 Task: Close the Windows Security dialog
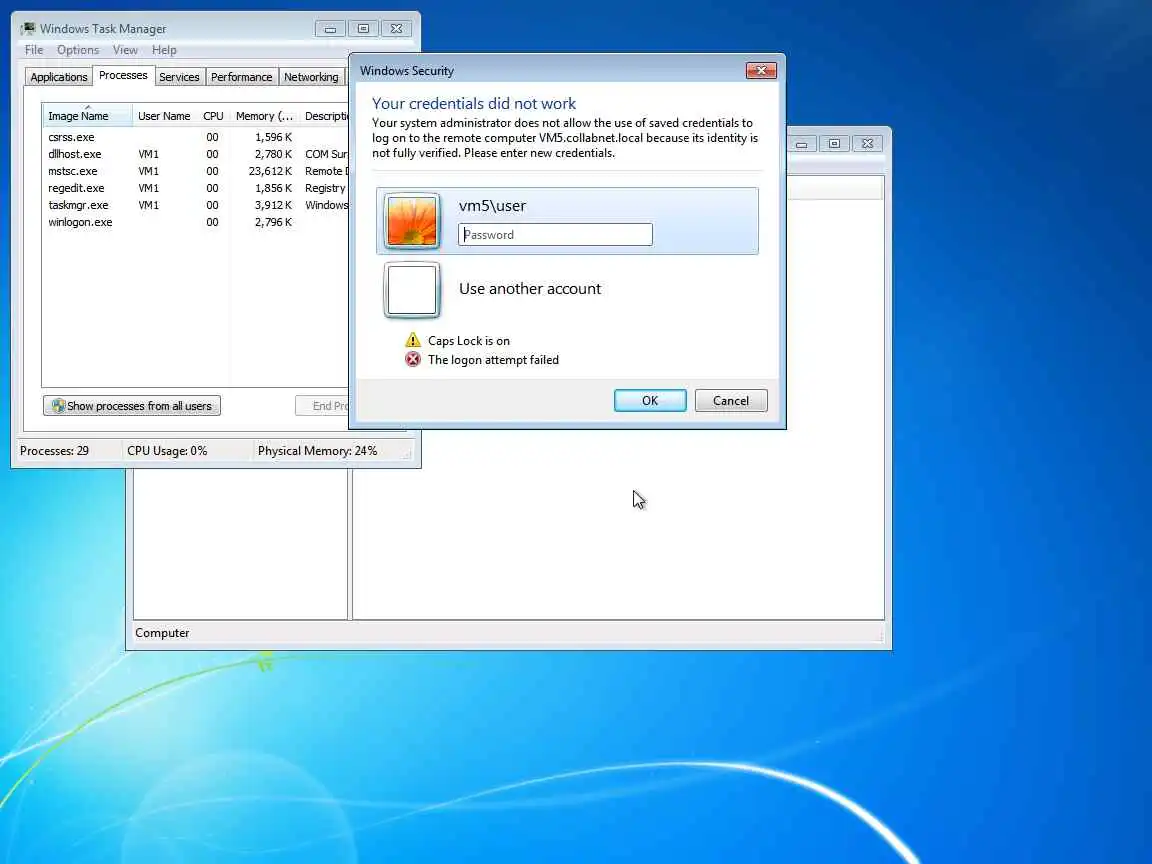(x=761, y=71)
